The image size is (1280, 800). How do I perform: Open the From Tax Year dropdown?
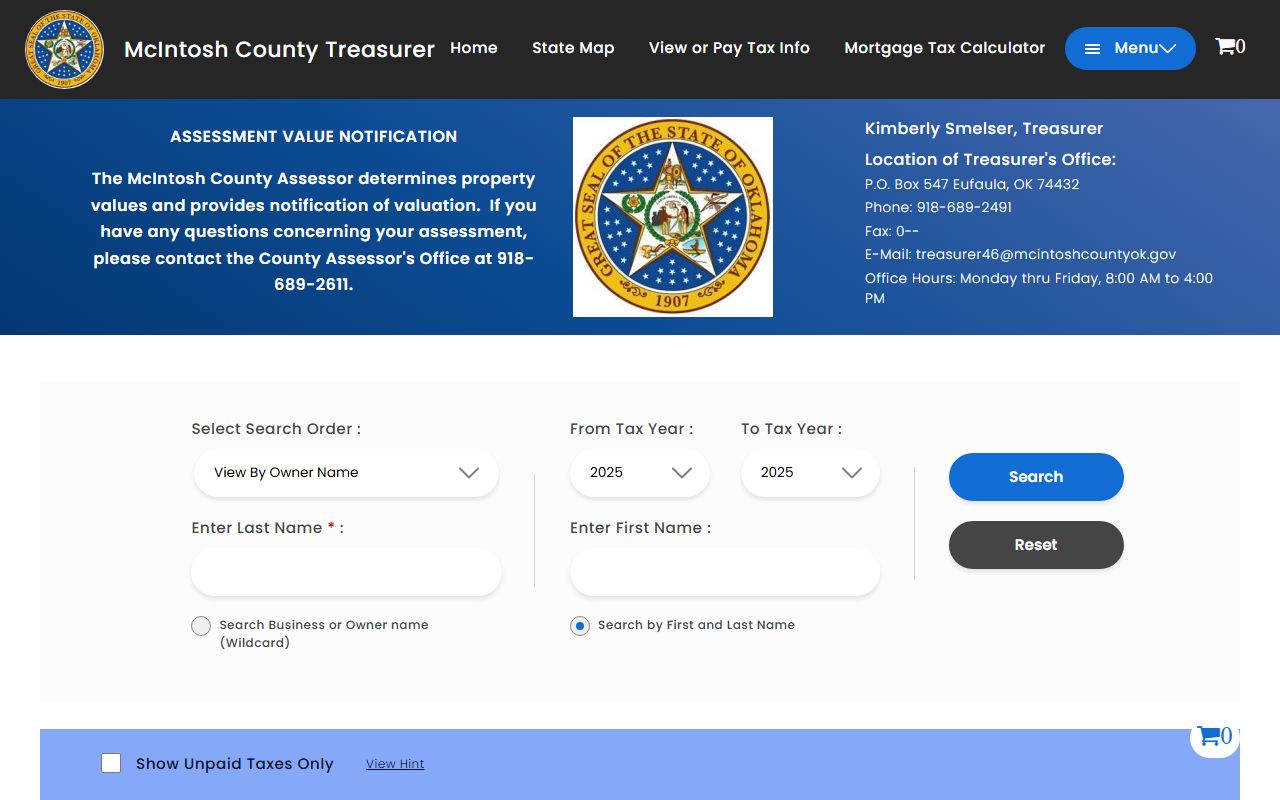coord(640,473)
